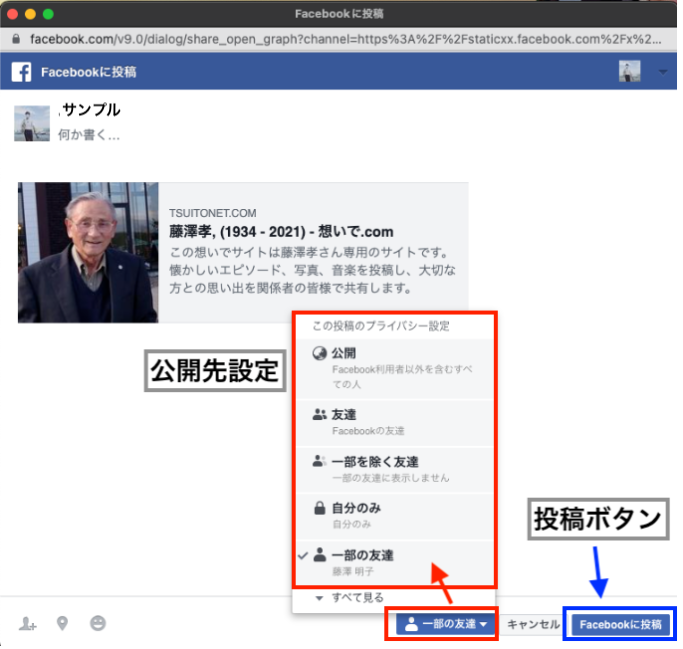Click the globe icon beside 公開
Image resolution: width=683 pixels, height=649 pixels.
(319, 353)
